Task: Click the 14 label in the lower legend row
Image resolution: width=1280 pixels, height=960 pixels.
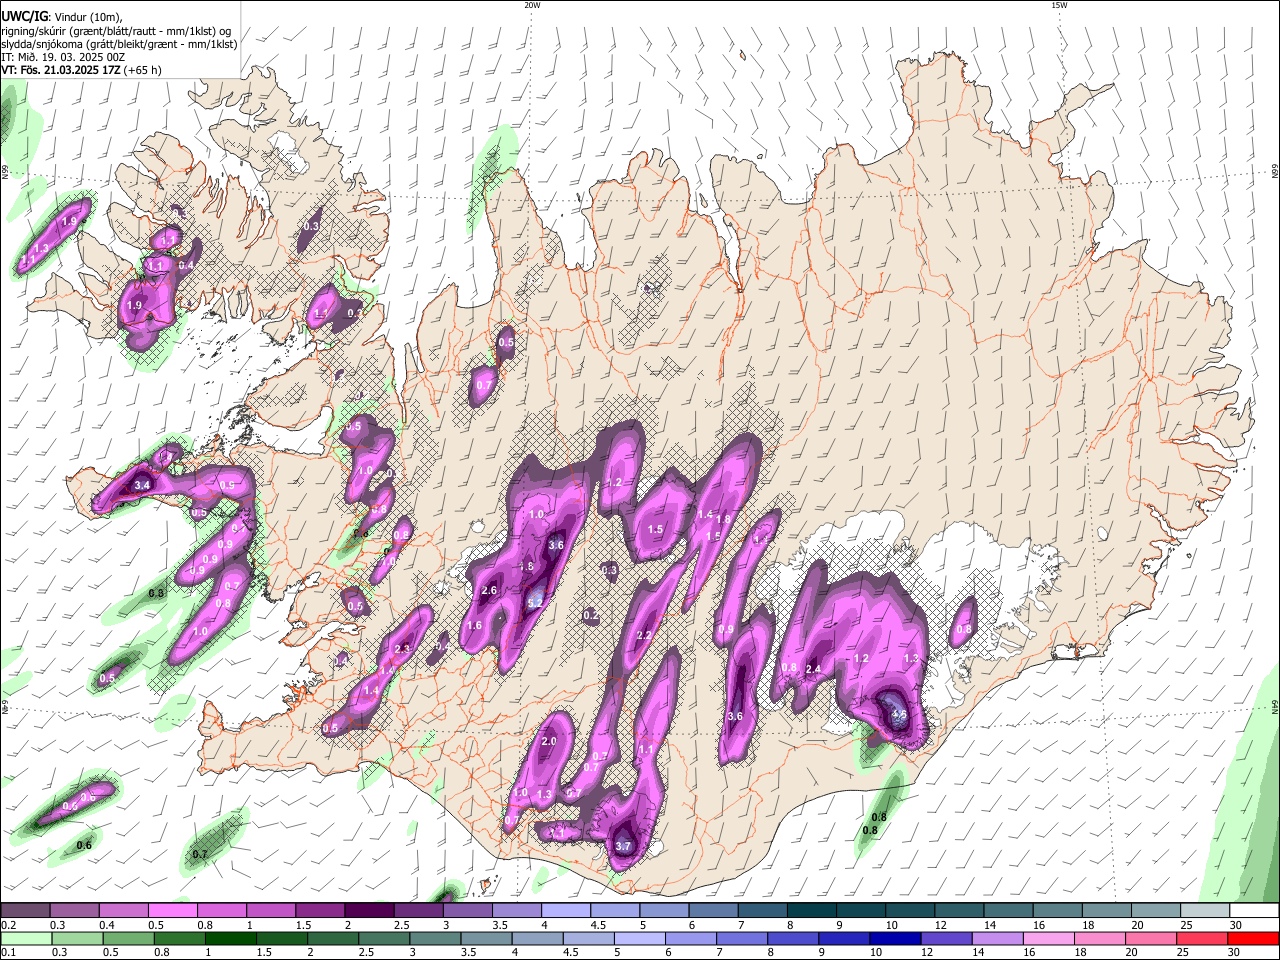Action: click(x=977, y=951)
